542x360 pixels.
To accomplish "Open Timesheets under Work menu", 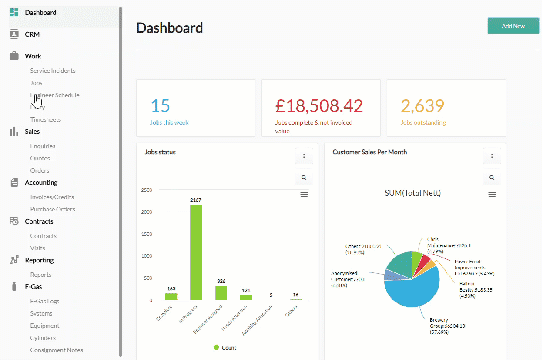I will point(45,120).
